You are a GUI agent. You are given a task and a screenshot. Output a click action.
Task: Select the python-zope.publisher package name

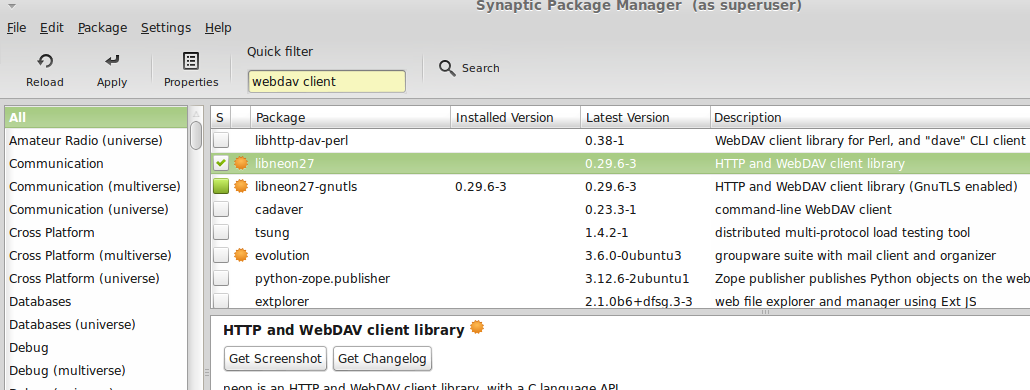[323, 278]
